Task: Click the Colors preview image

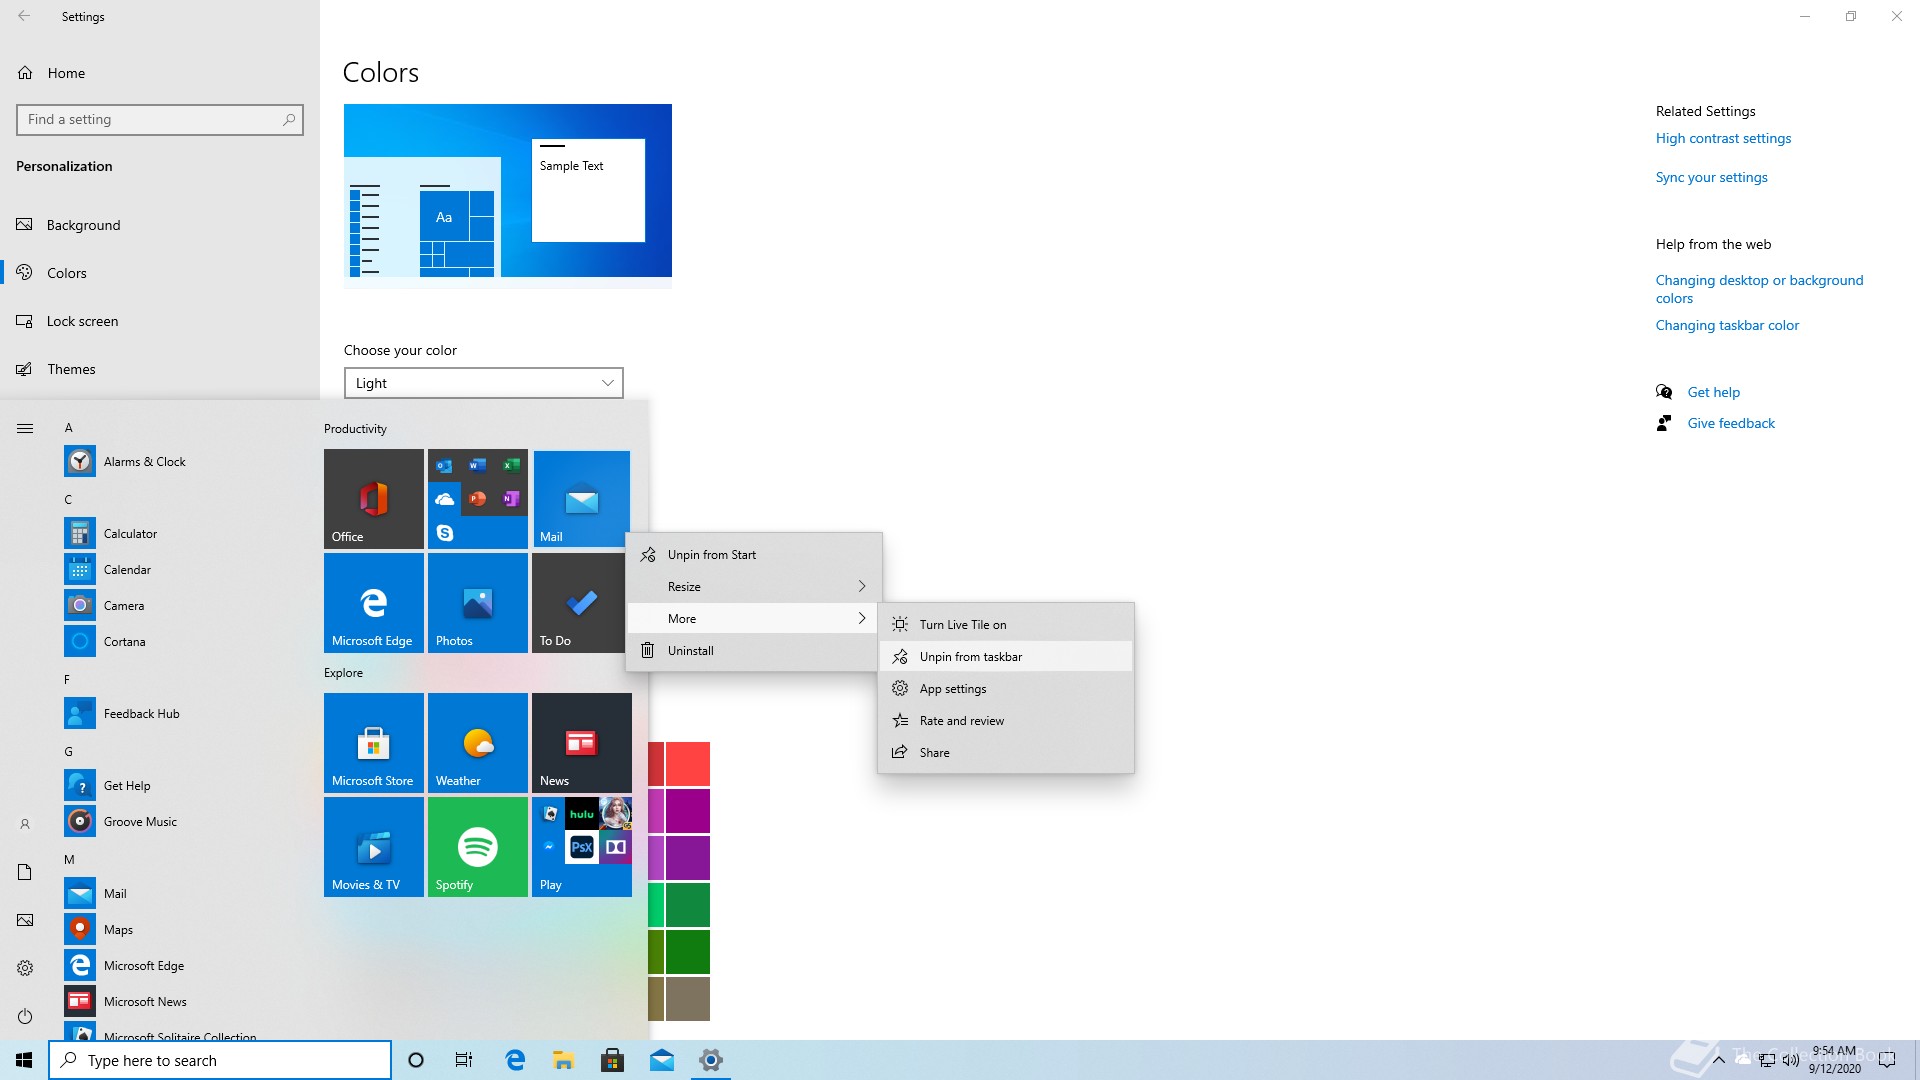Action: pos(507,196)
